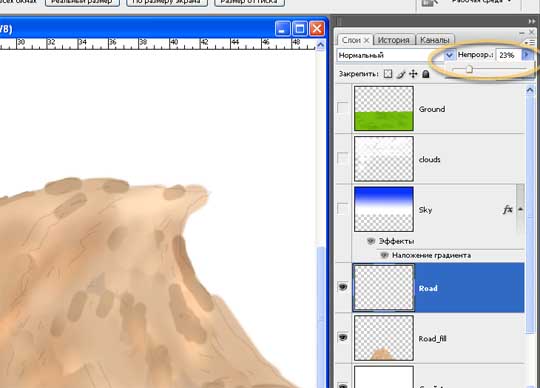Select the Sky layer name

click(425, 210)
